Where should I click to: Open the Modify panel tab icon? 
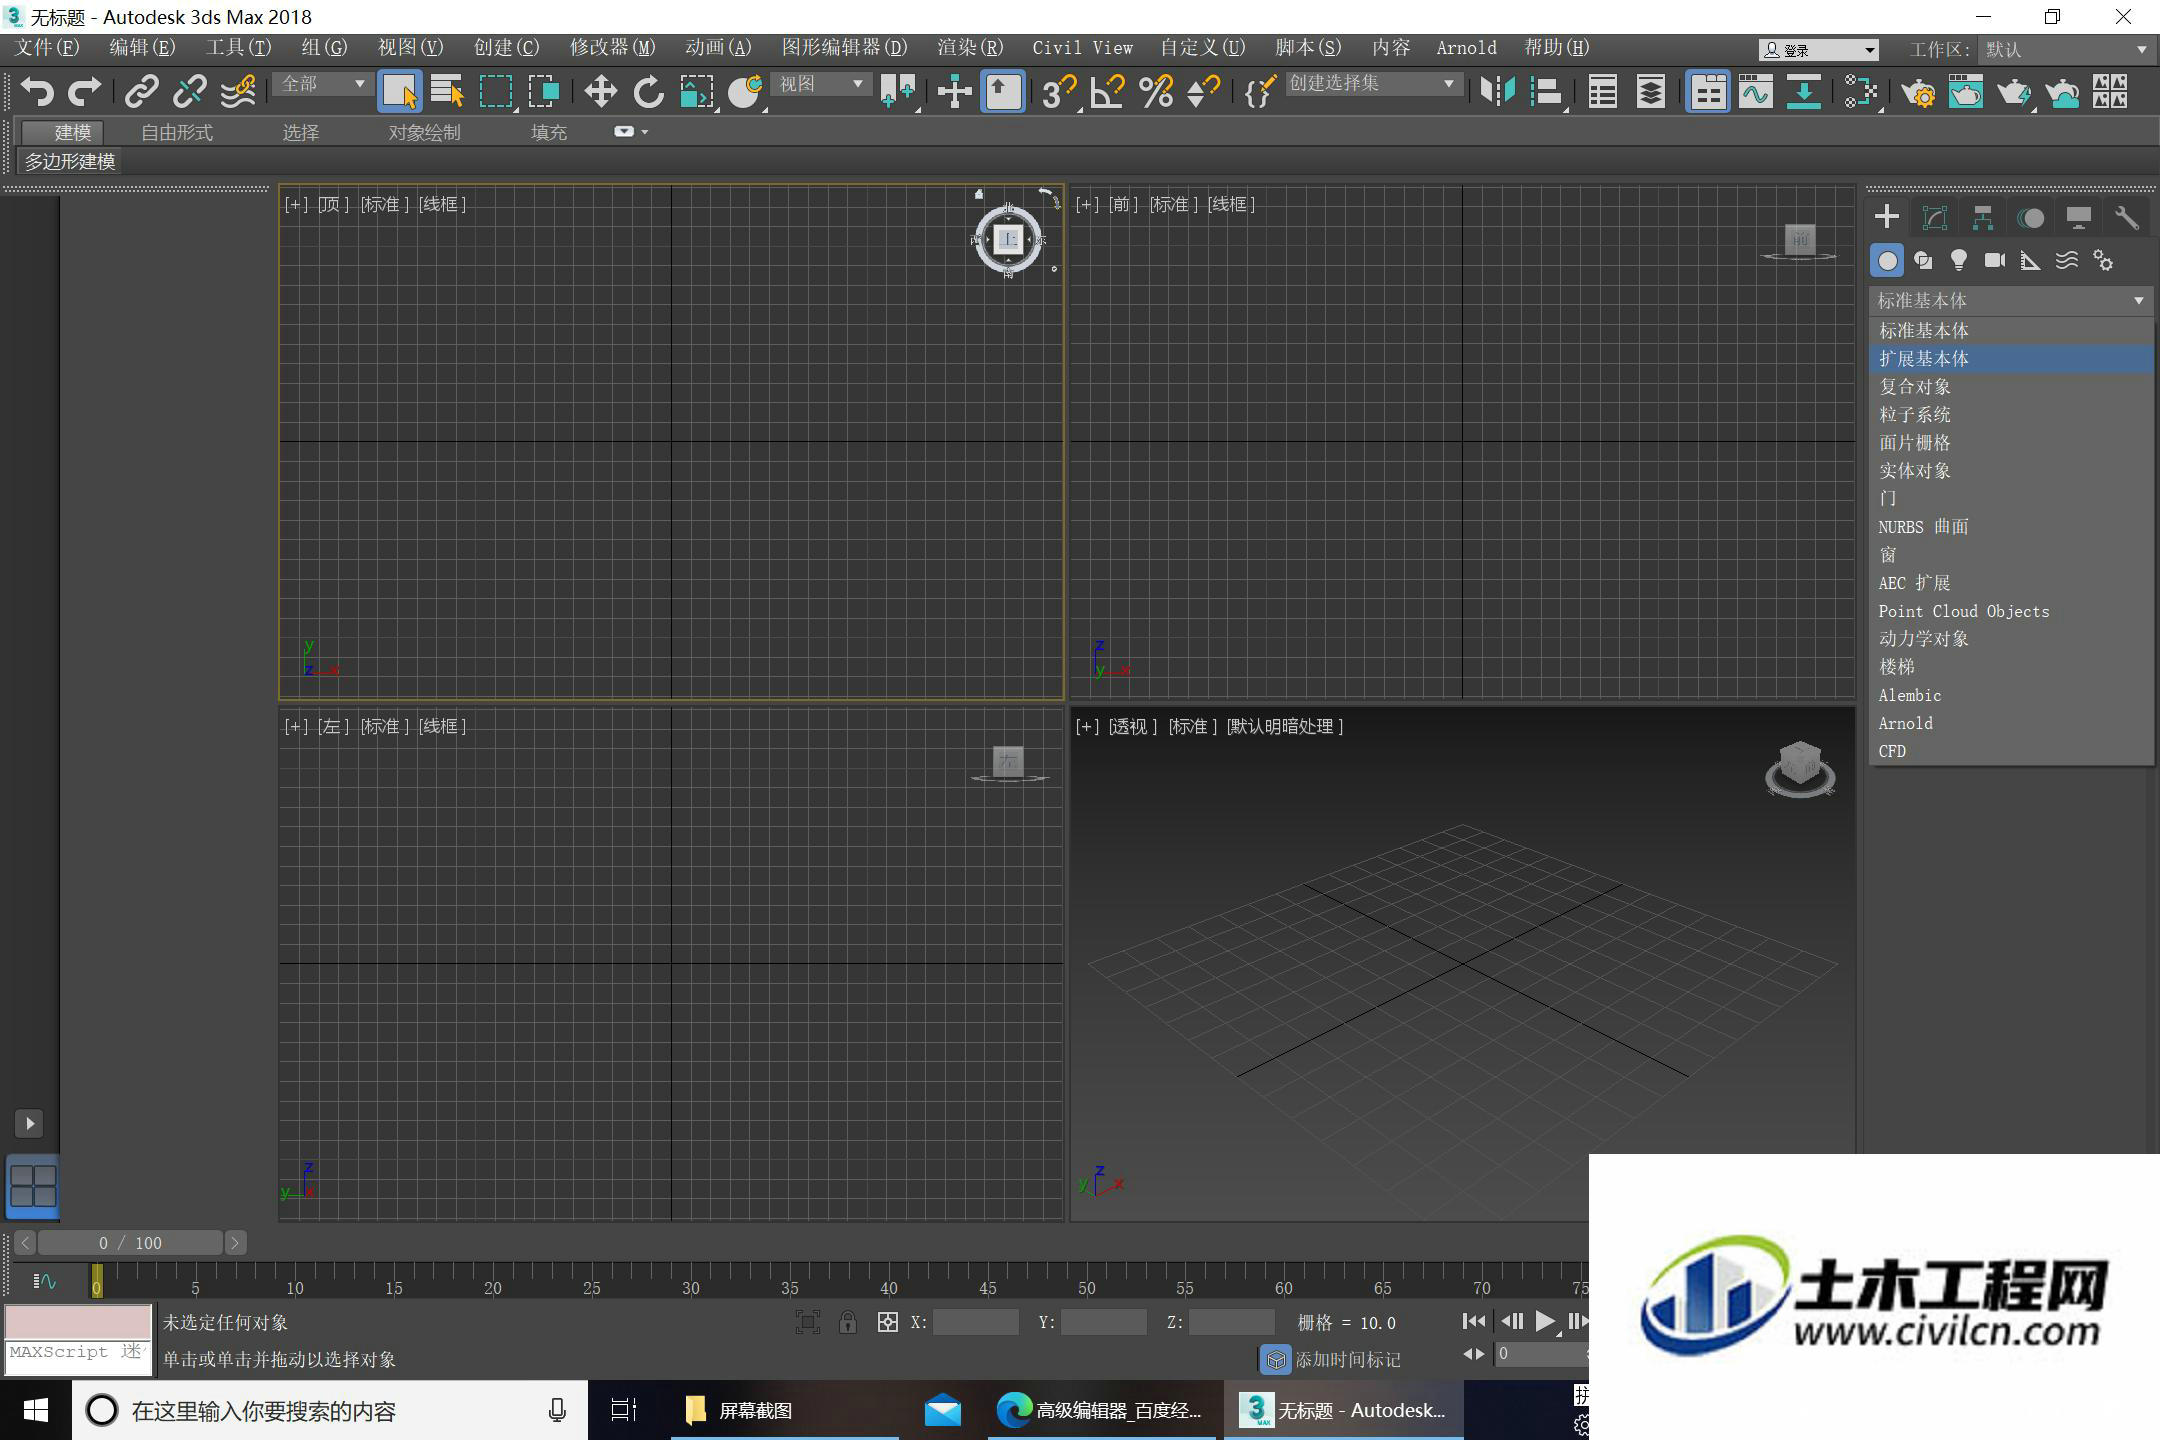point(1935,218)
